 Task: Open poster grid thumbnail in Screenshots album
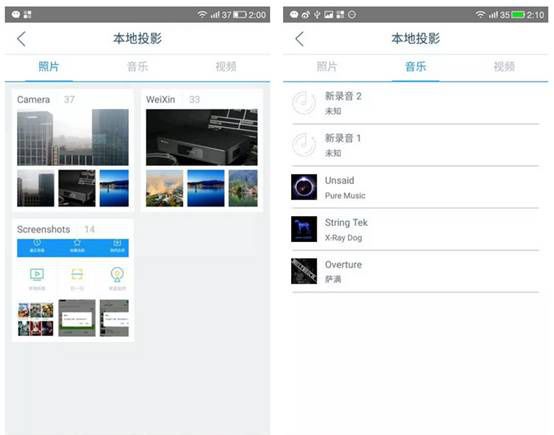[36, 319]
